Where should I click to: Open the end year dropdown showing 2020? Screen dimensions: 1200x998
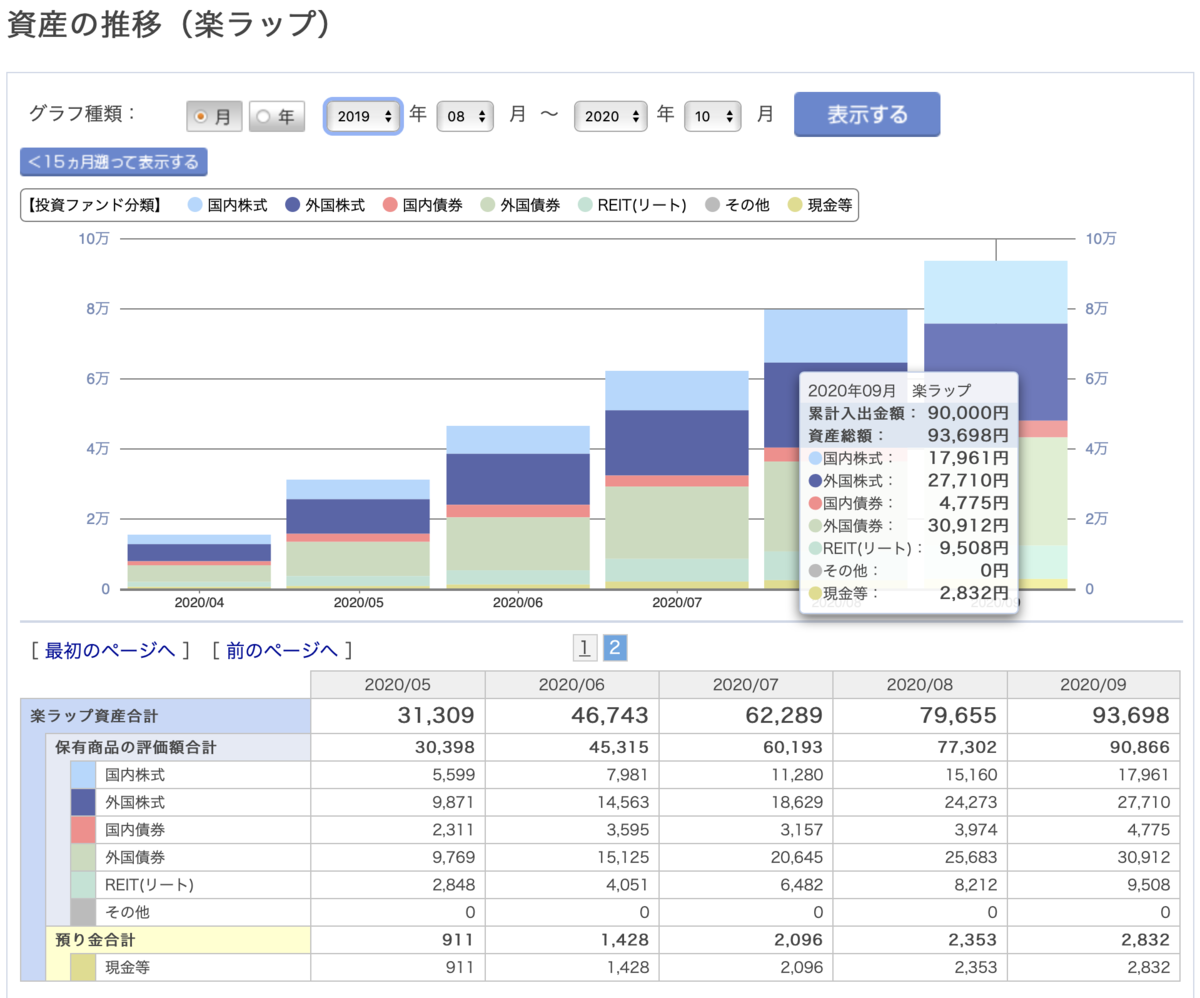pyautogui.click(x=611, y=117)
